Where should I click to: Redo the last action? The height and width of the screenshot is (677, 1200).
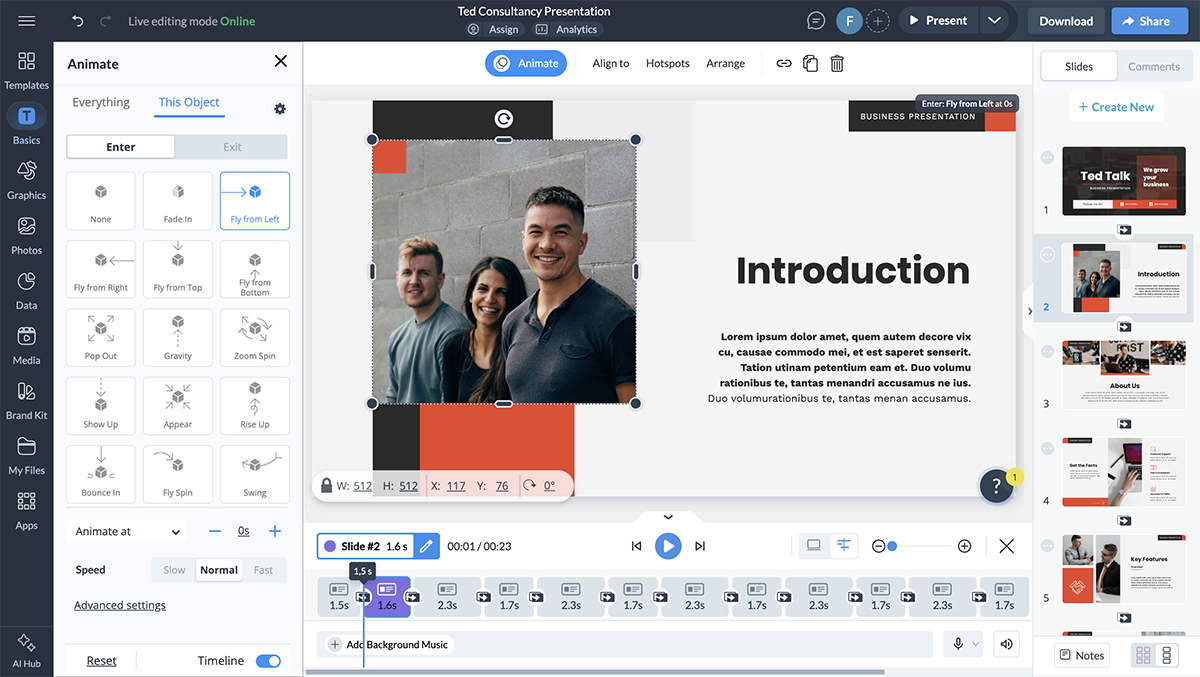click(108, 21)
